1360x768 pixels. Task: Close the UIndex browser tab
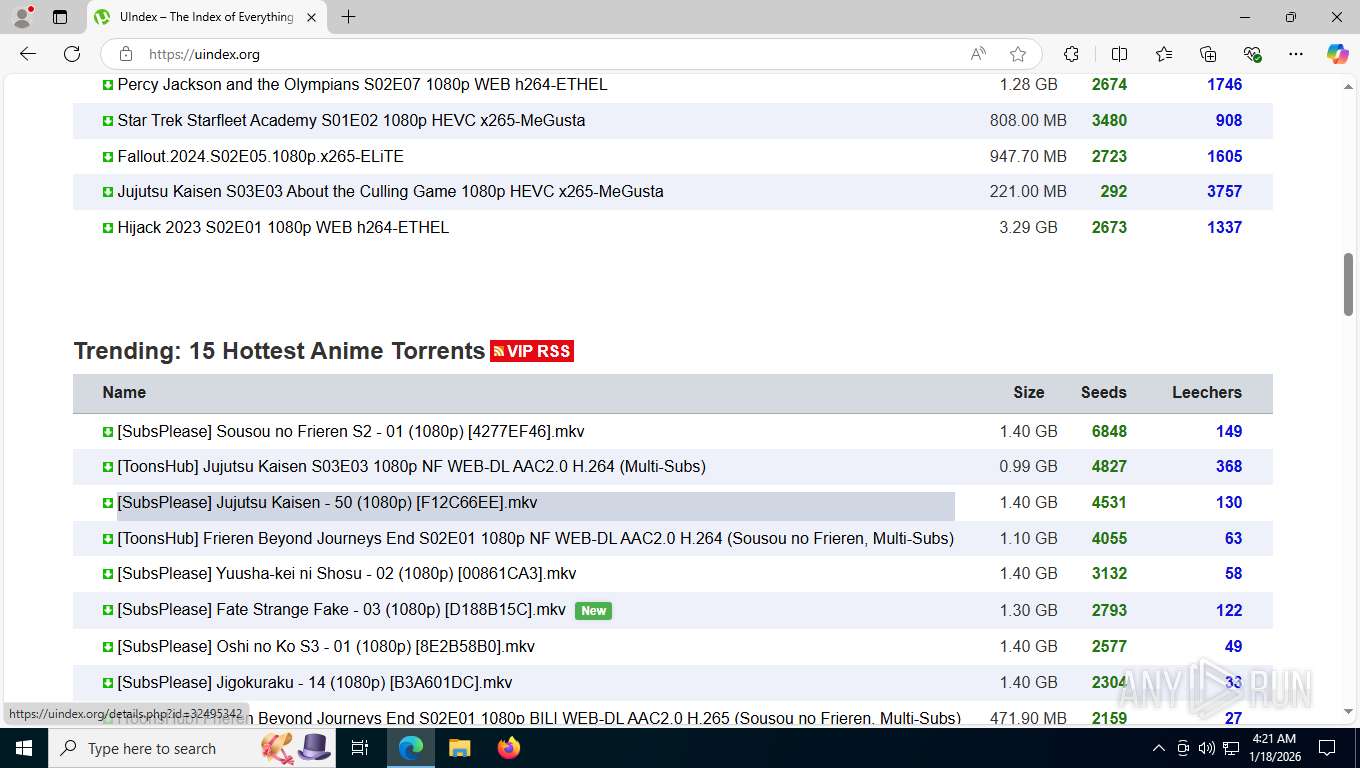(311, 17)
